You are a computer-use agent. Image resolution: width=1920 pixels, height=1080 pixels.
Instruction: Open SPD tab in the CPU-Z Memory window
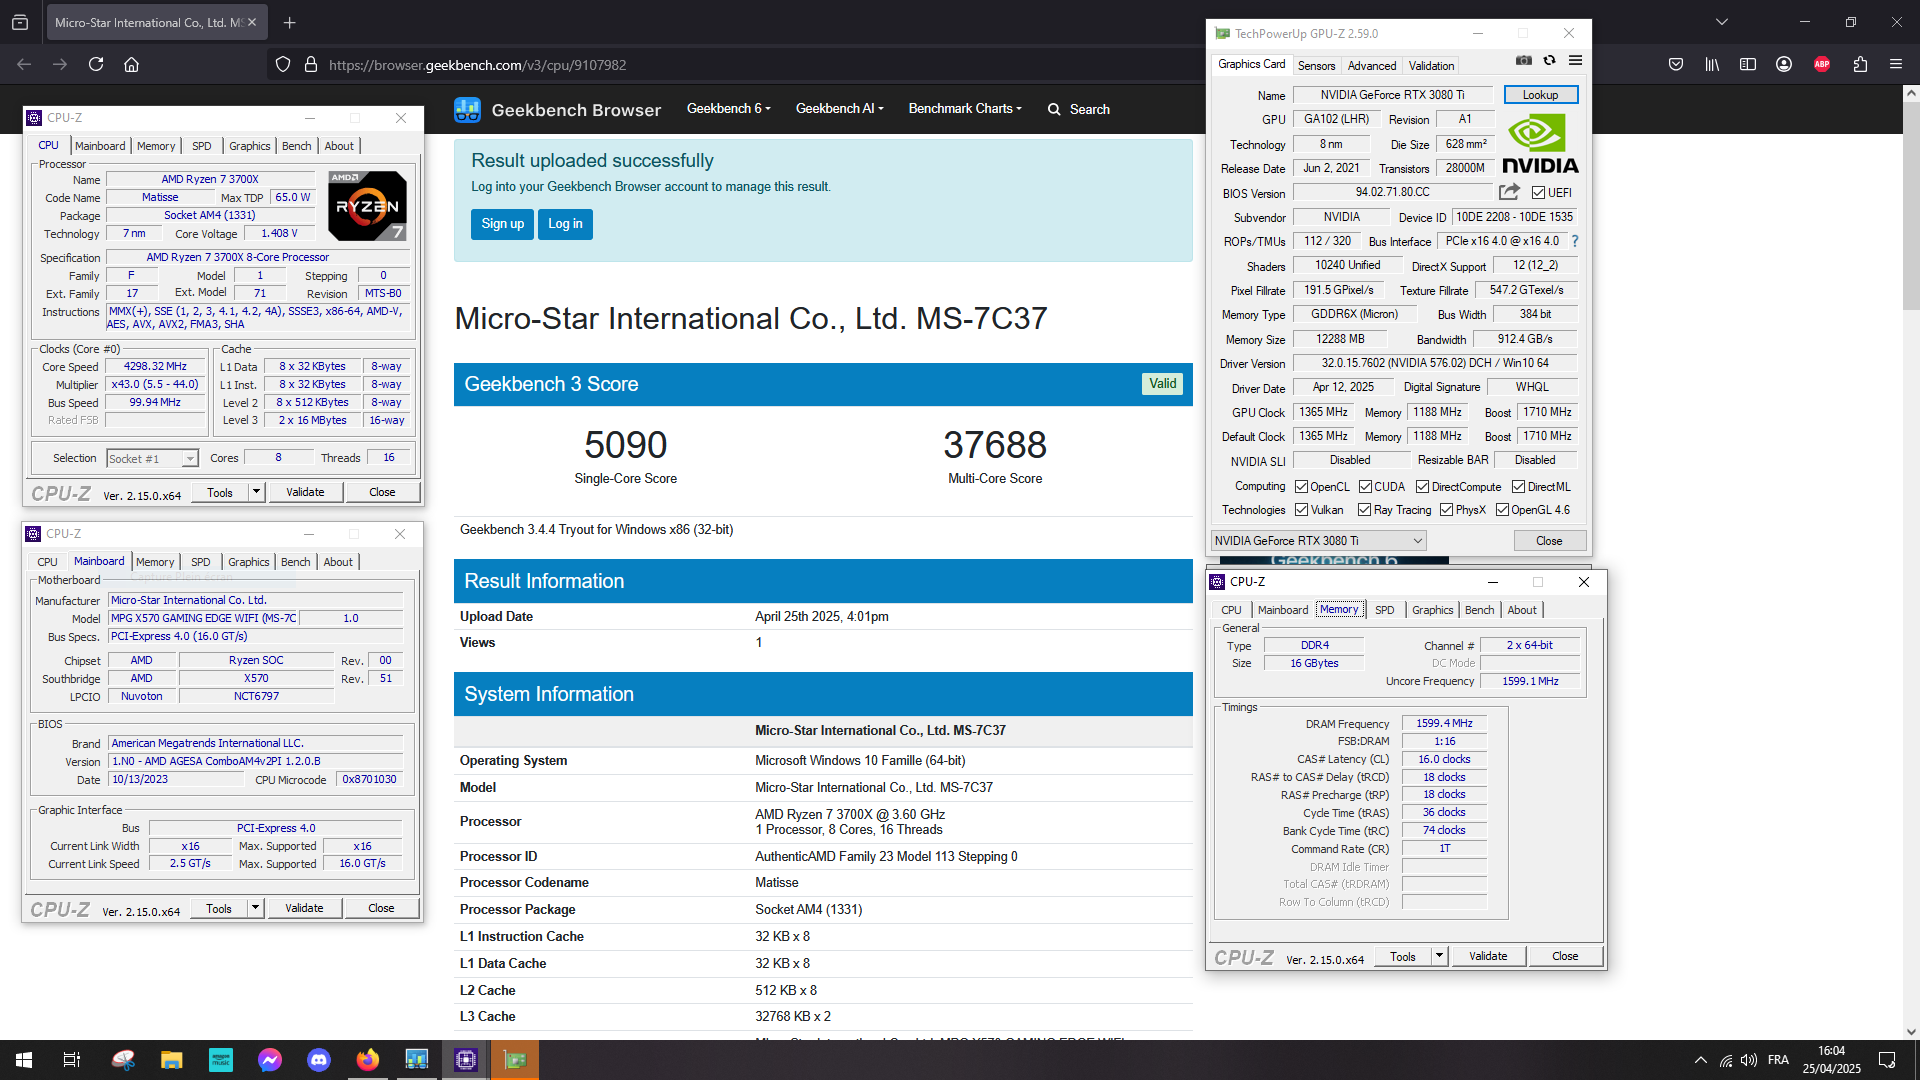coord(1384,610)
